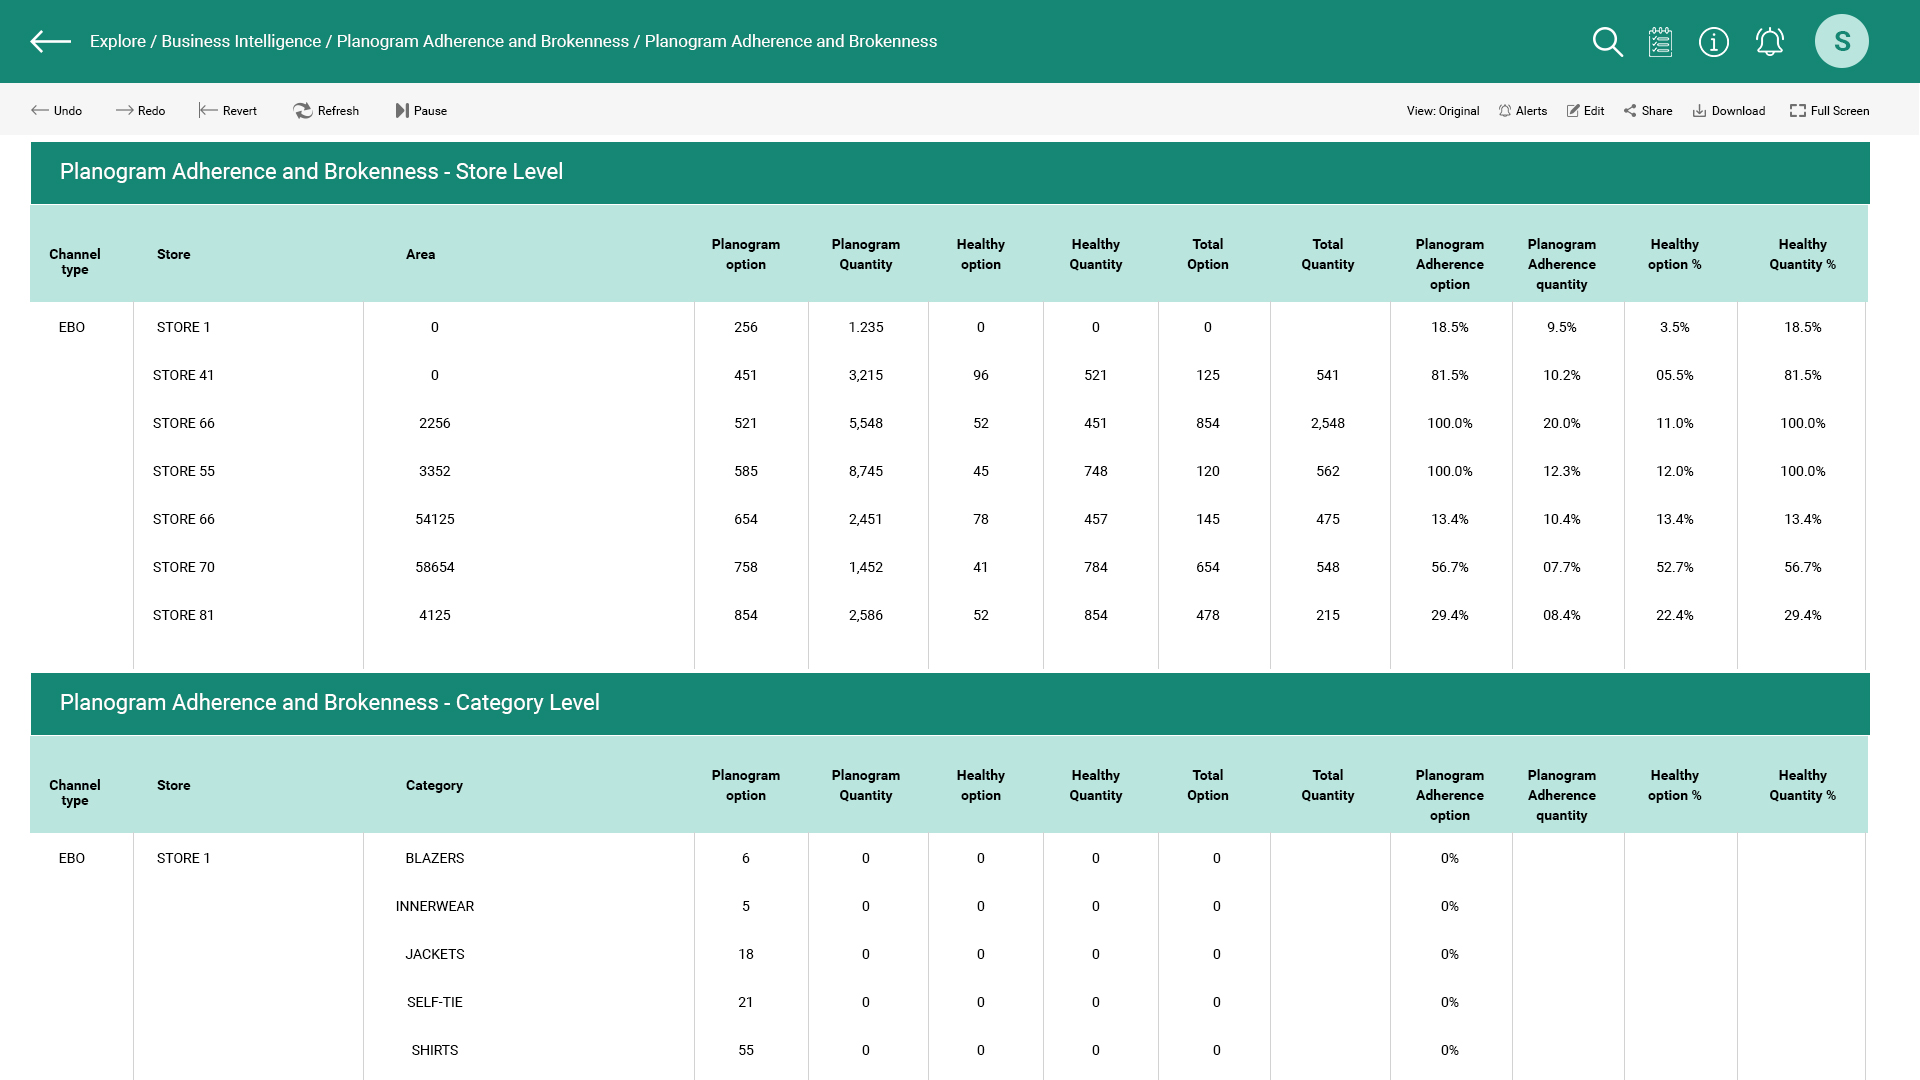Click the Info icon in the top bar
This screenshot has width=1920, height=1080.
click(1714, 41)
